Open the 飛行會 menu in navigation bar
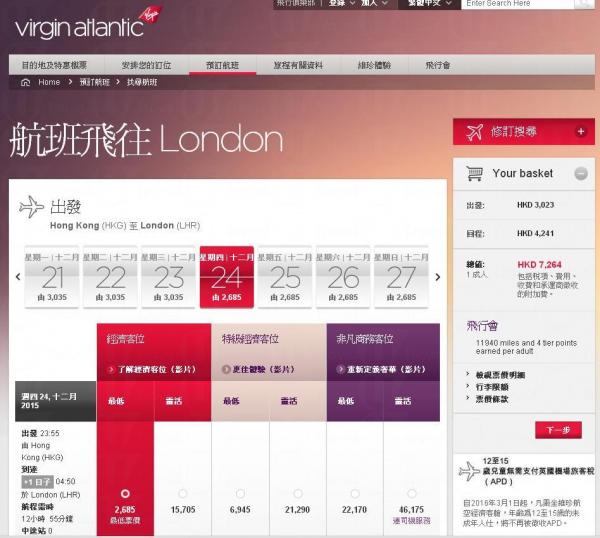This screenshot has width=600, height=538. (x=438, y=65)
